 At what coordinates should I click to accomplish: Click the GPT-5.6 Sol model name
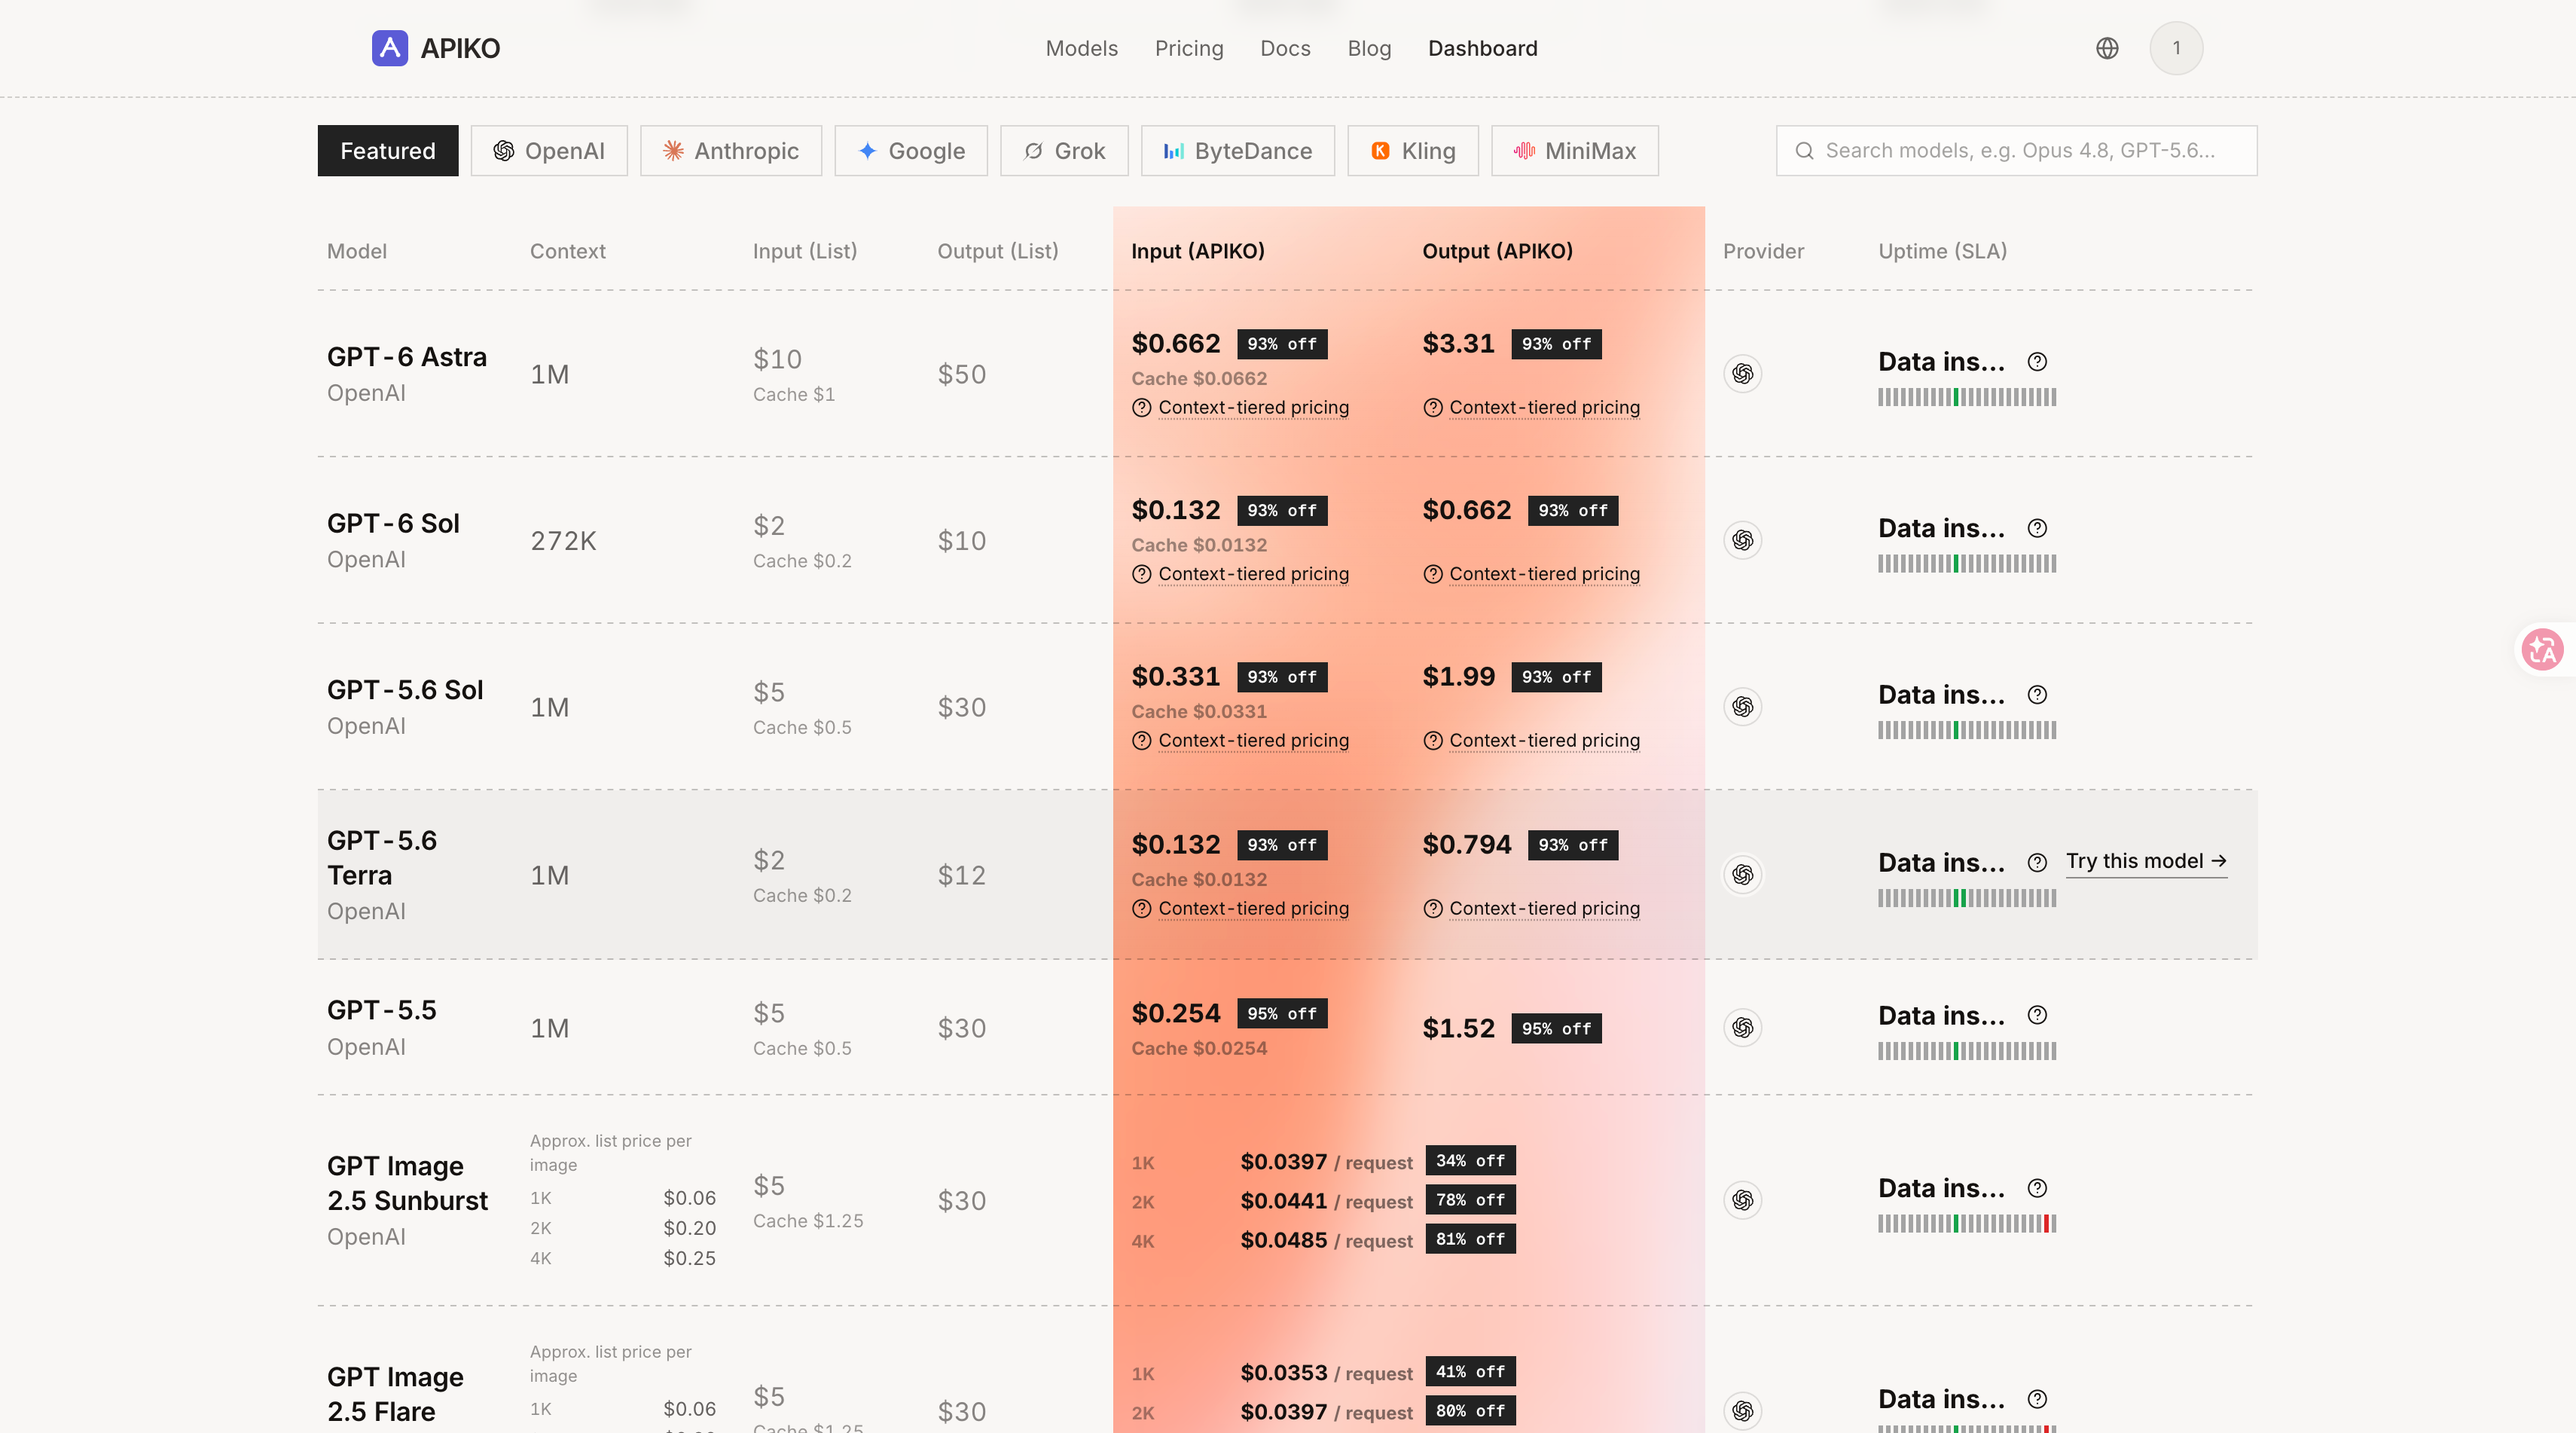405,690
